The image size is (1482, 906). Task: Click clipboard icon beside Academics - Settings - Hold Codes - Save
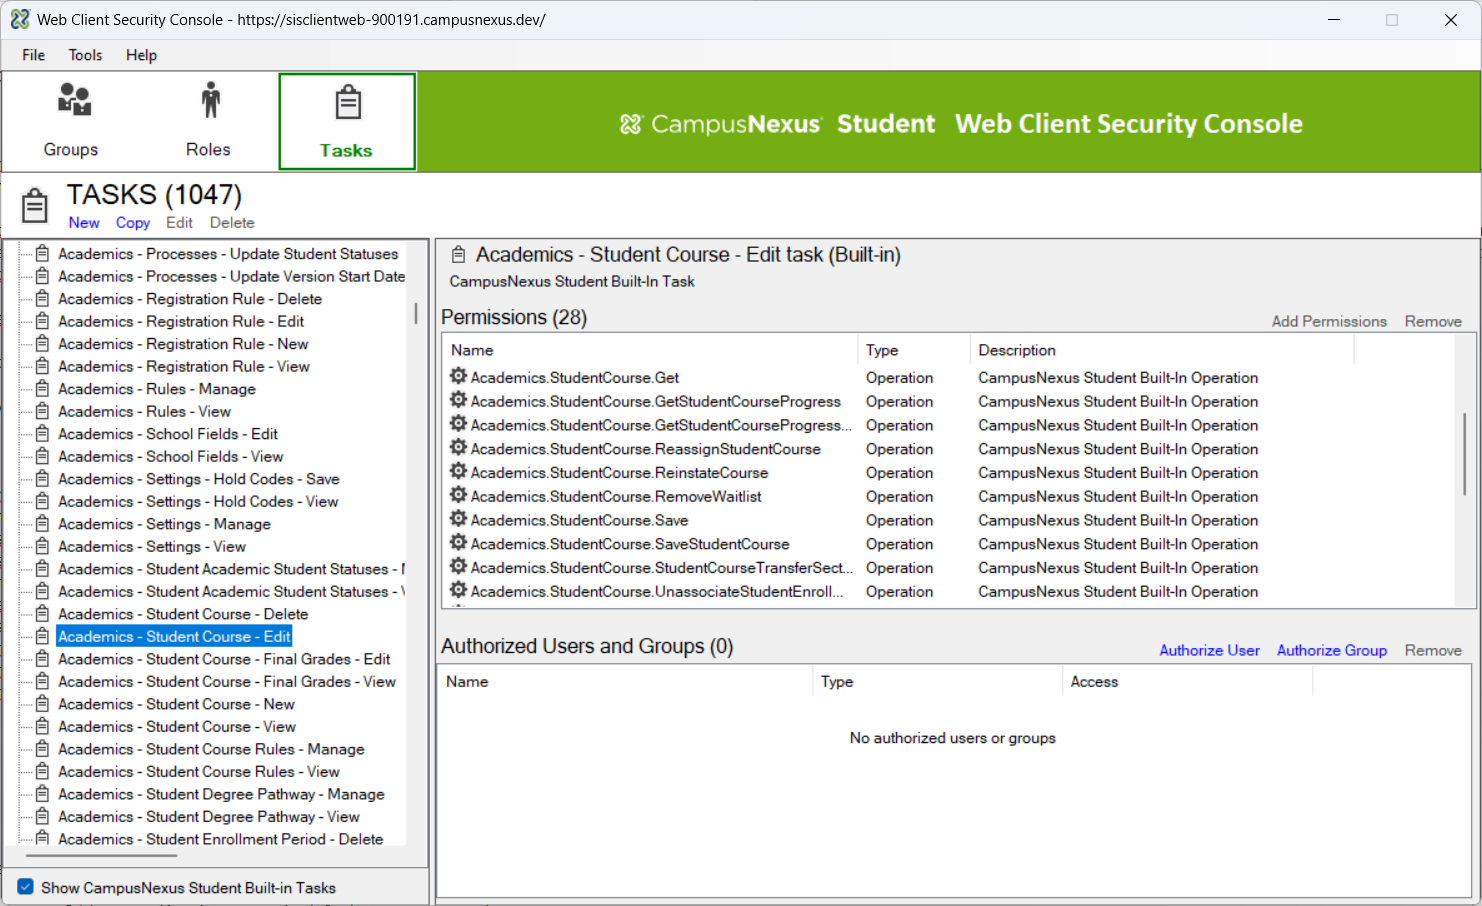[x=42, y=479]
